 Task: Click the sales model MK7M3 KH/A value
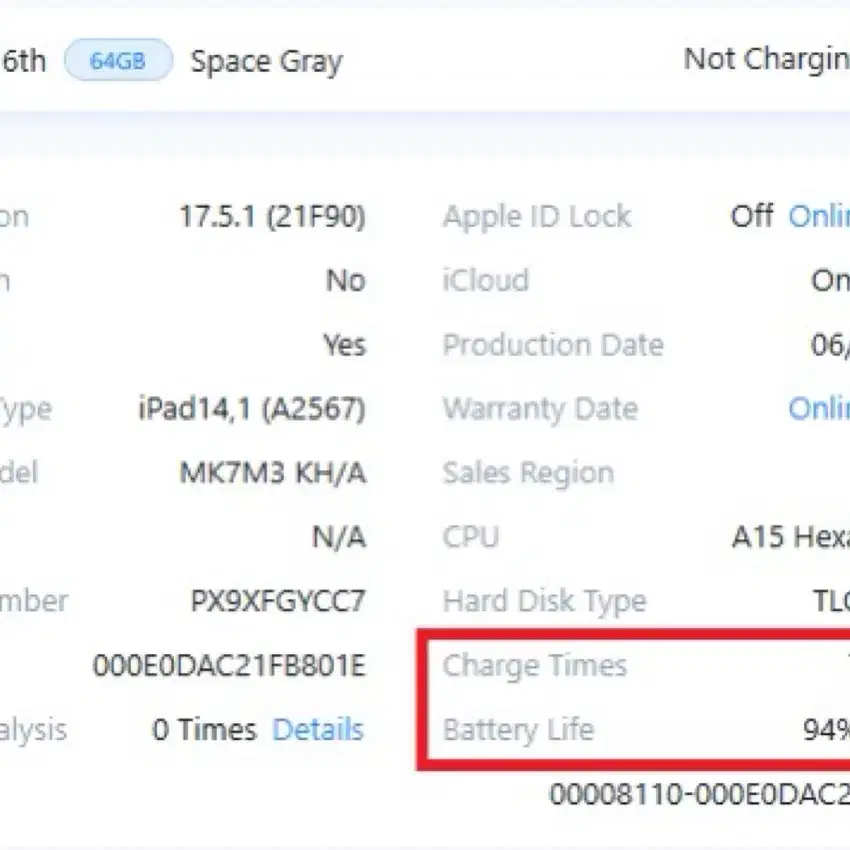click(273, 473)
